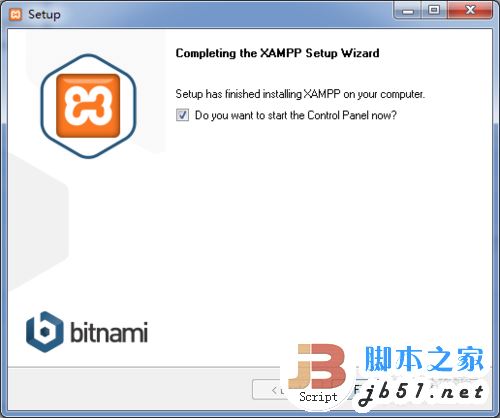Close the Setup wizard window
The width and height of the screenshot is (500, 418).
tap(470, 11)
